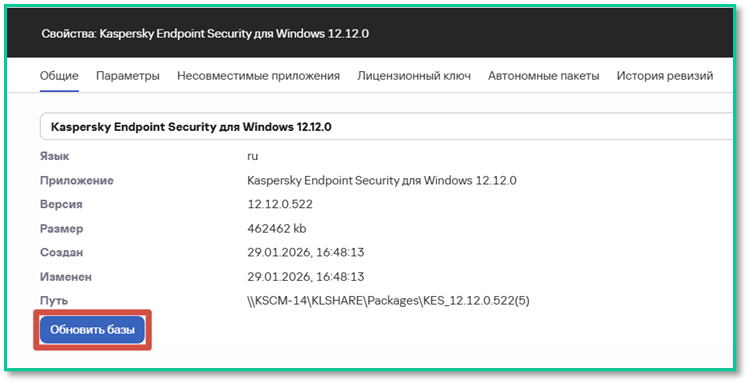Open the Несовместимые приложения tab
Viewport: 749px width, 384px height.
point(258,76)
